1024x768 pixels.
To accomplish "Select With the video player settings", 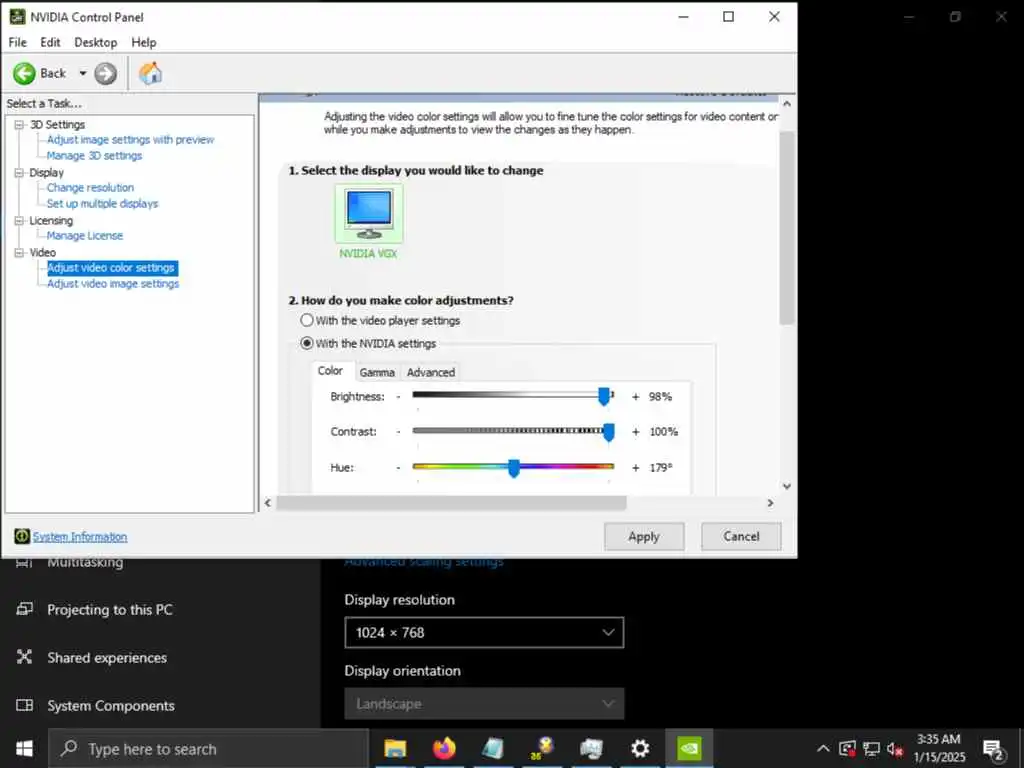I will (x=307, y=320).
